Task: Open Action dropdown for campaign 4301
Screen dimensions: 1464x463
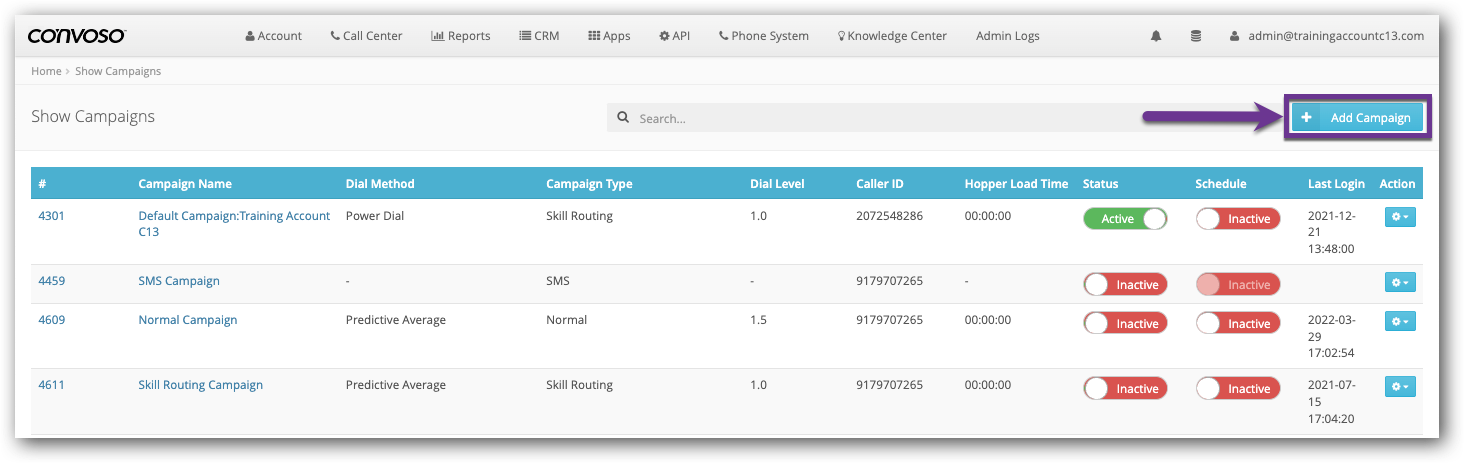Action: point(1400,217)
